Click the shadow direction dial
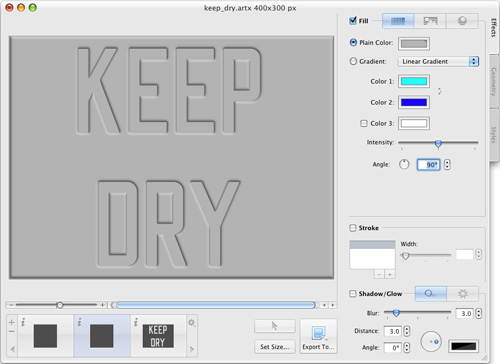Image resolution: width=500 pixels, height=364 pixels. point(431,341)
